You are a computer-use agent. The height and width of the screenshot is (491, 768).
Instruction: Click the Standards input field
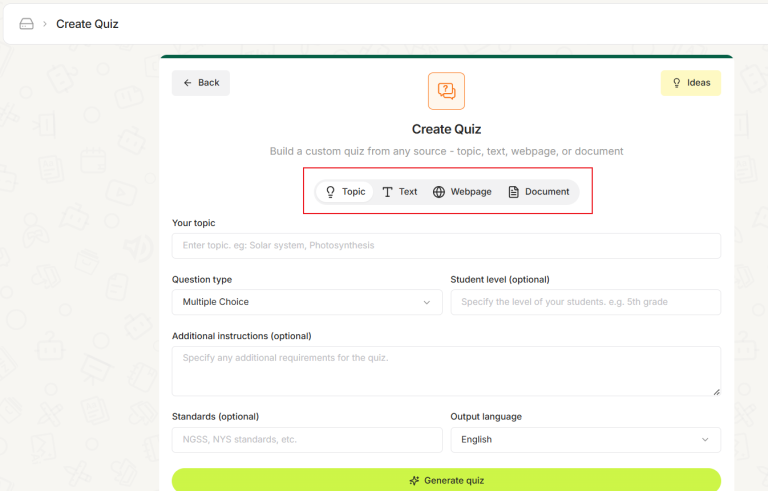(306, 440)
